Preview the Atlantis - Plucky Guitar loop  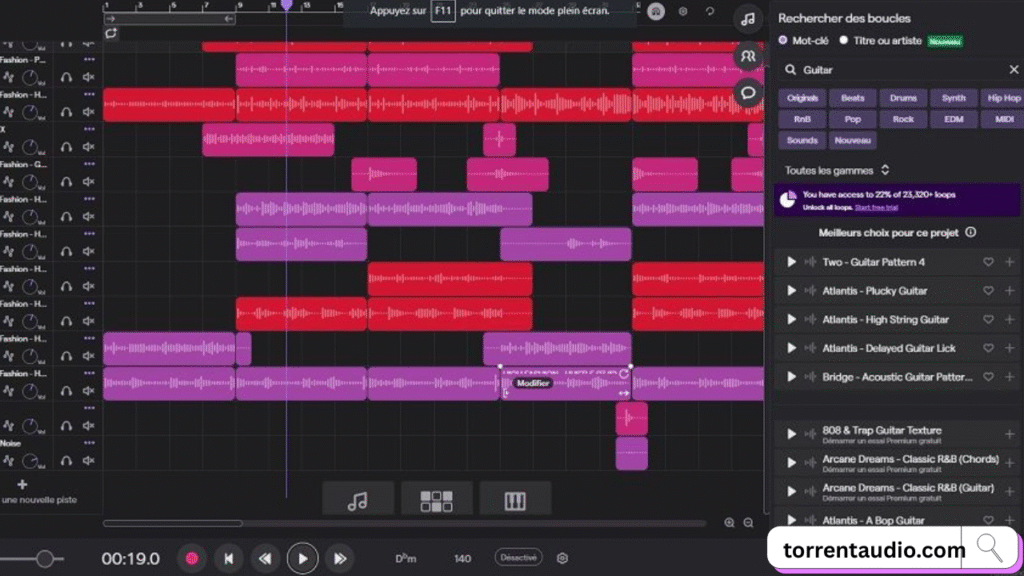pyautogui.click(x=792, y=291)
